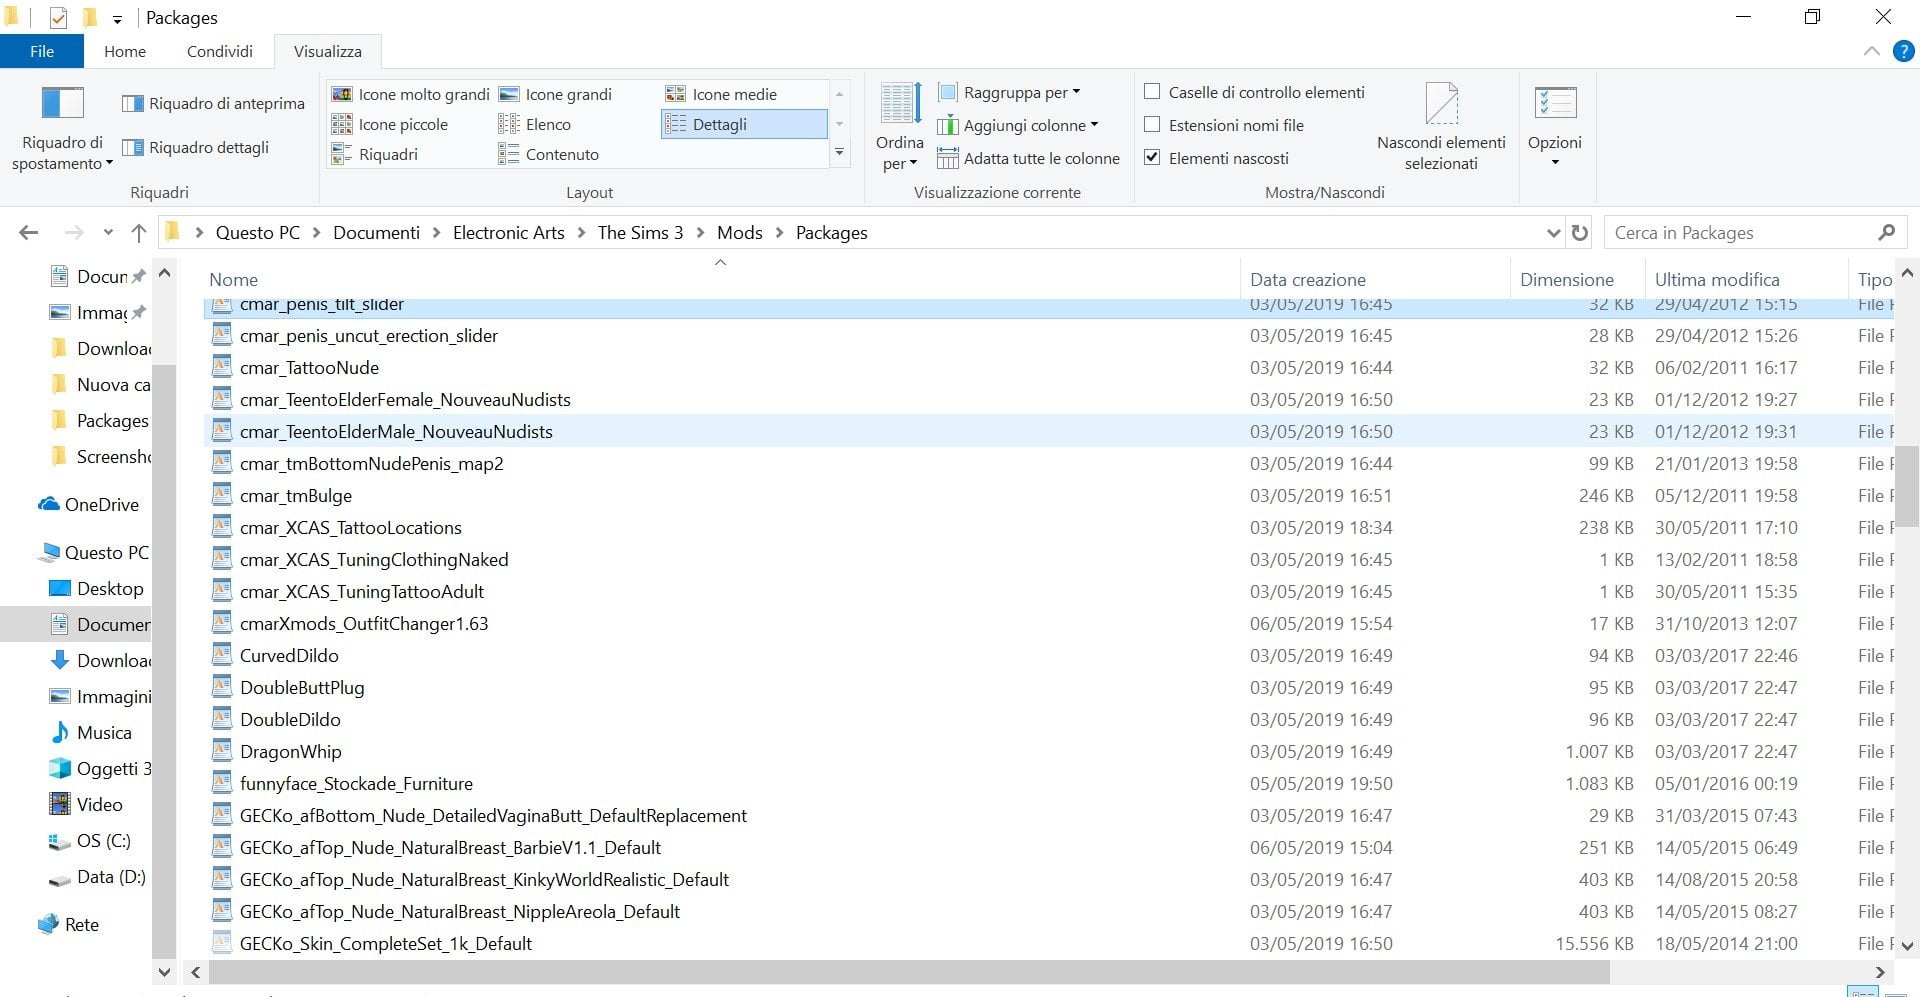Select Riquadri layout

(x=375, y=154)
